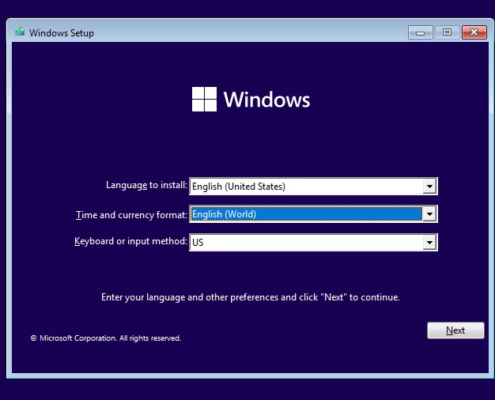Click the Windows Setup title bar icon
The image size is (495, 400).
(x=20, y=32)
